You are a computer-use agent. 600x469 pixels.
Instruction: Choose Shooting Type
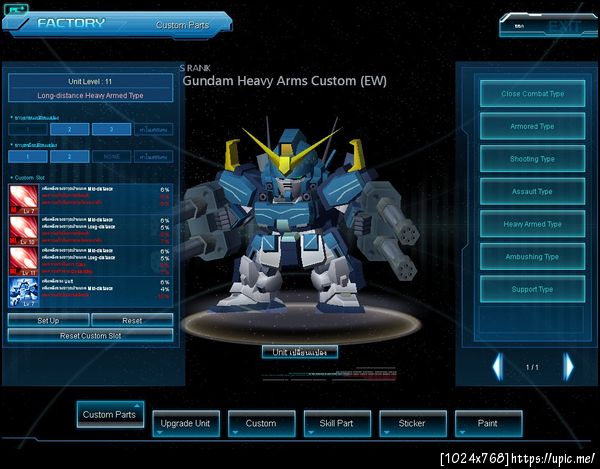[x=532, y=159]
